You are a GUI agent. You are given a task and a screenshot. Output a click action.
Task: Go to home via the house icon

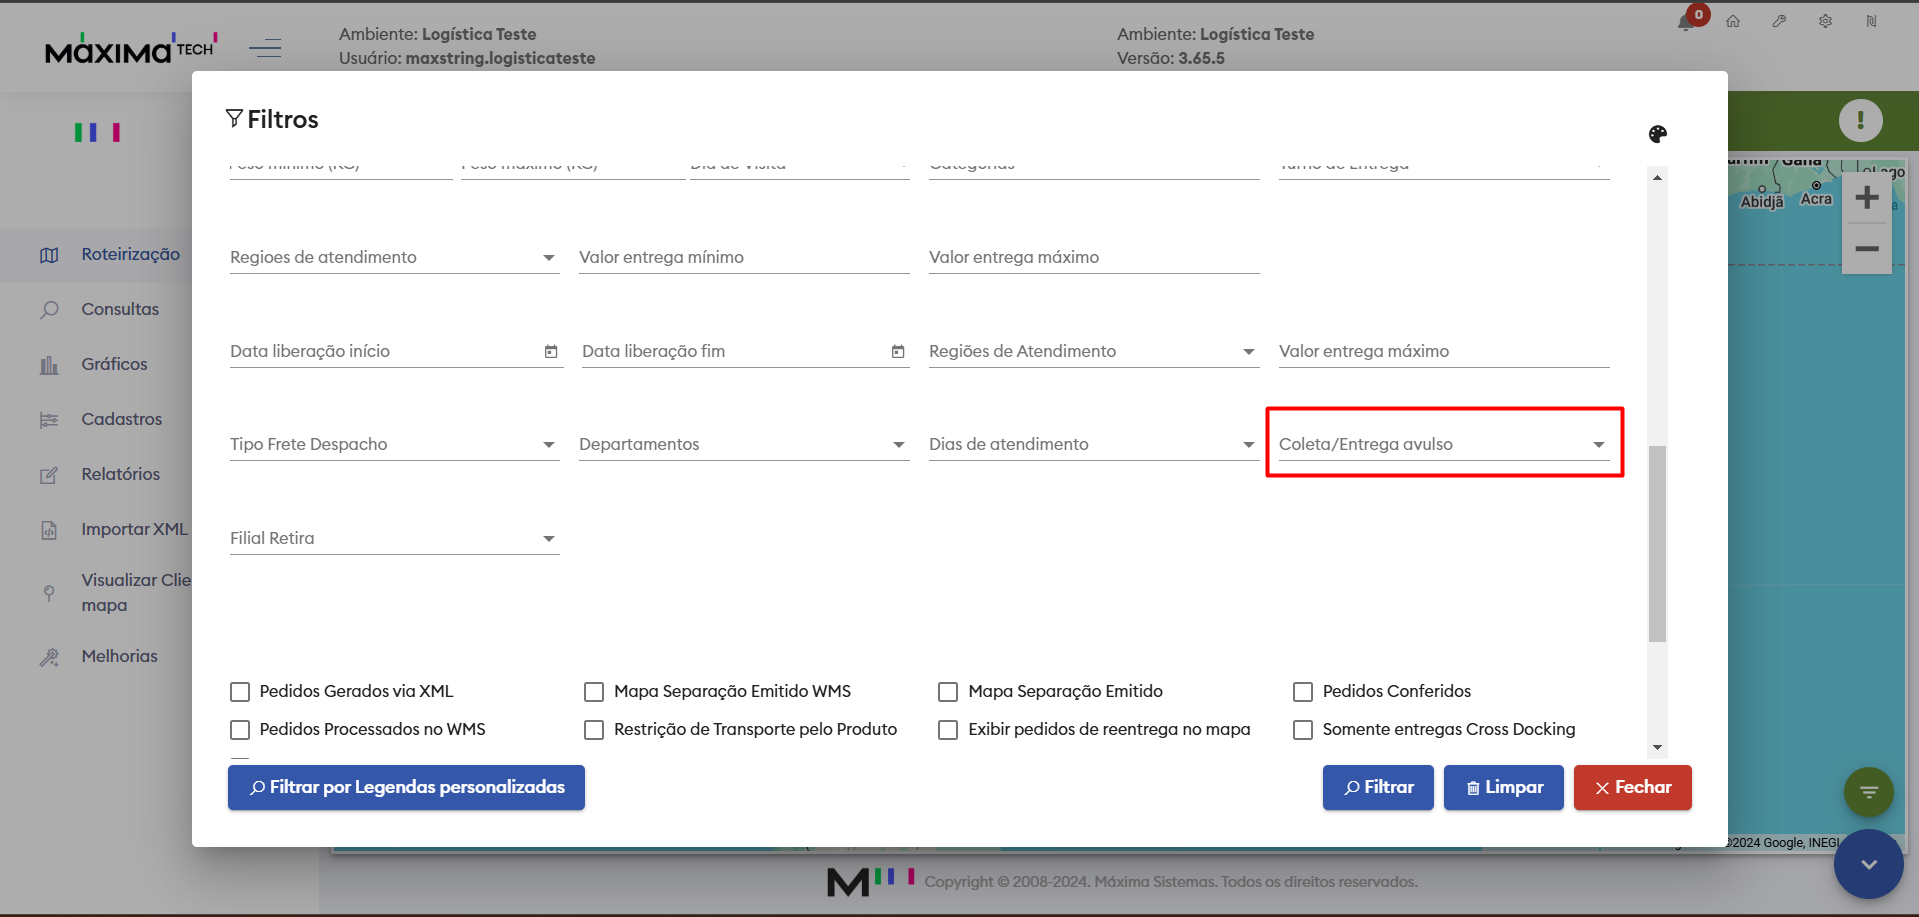pos(1733,21)
